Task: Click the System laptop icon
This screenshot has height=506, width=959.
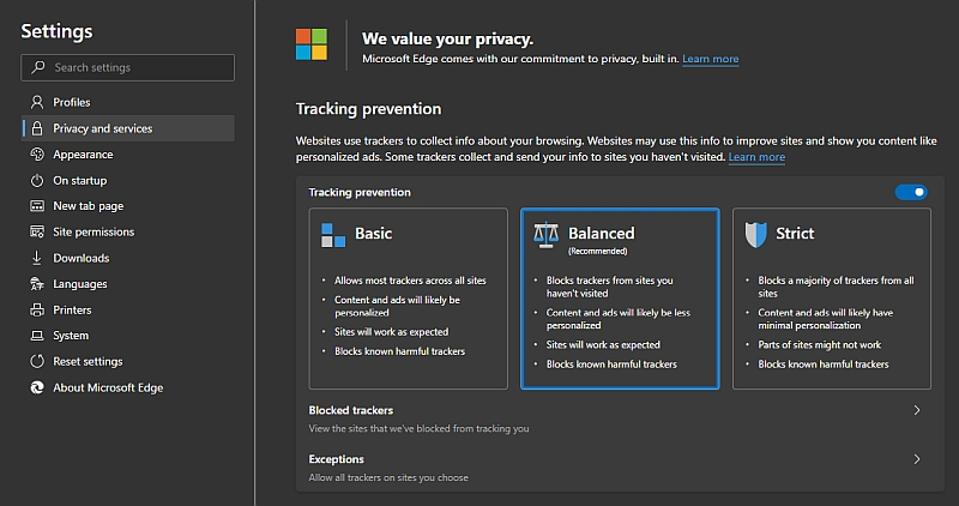Action: (37, 335)
